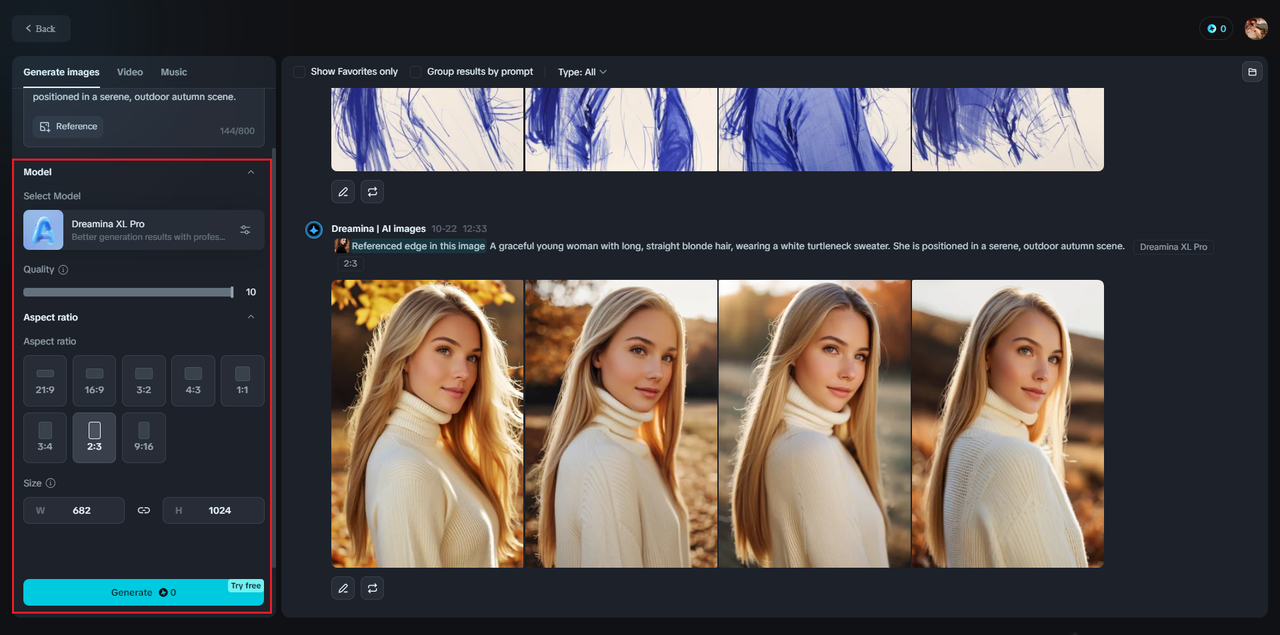Select the 2:3 aspect ratio
This screenshot has width=1280, height=635.
pos(94,438)
